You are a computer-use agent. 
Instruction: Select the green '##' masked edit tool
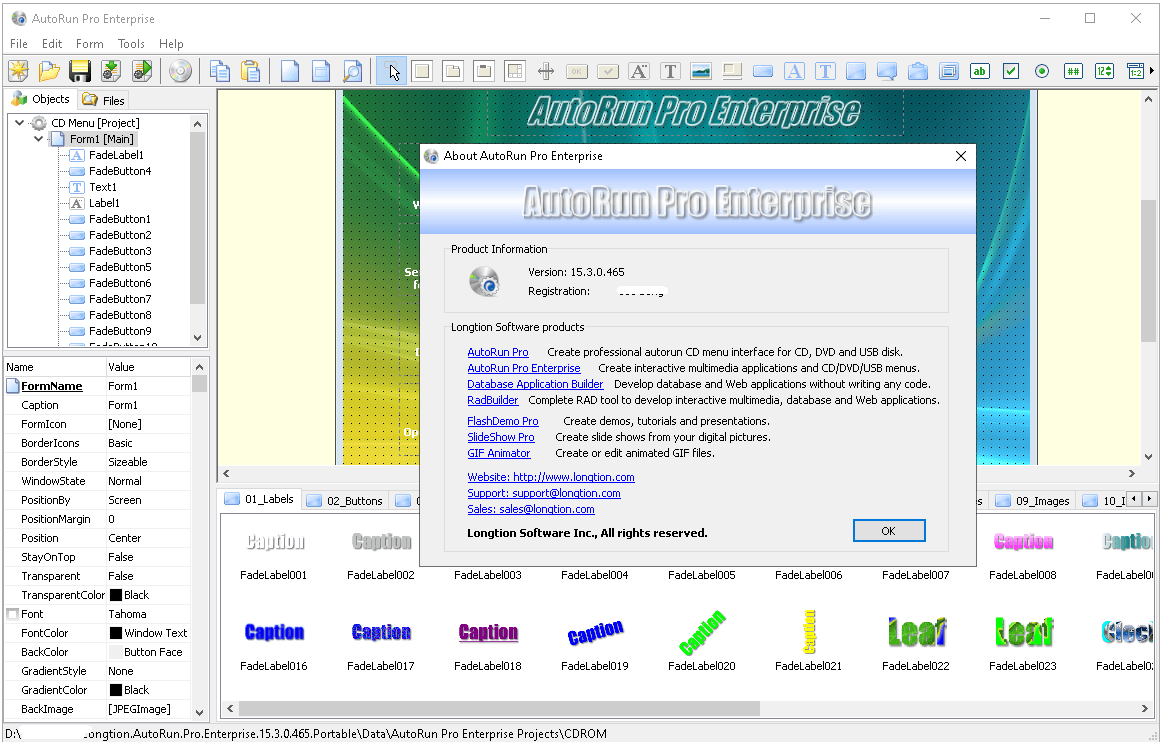[x=1073, y=71]
